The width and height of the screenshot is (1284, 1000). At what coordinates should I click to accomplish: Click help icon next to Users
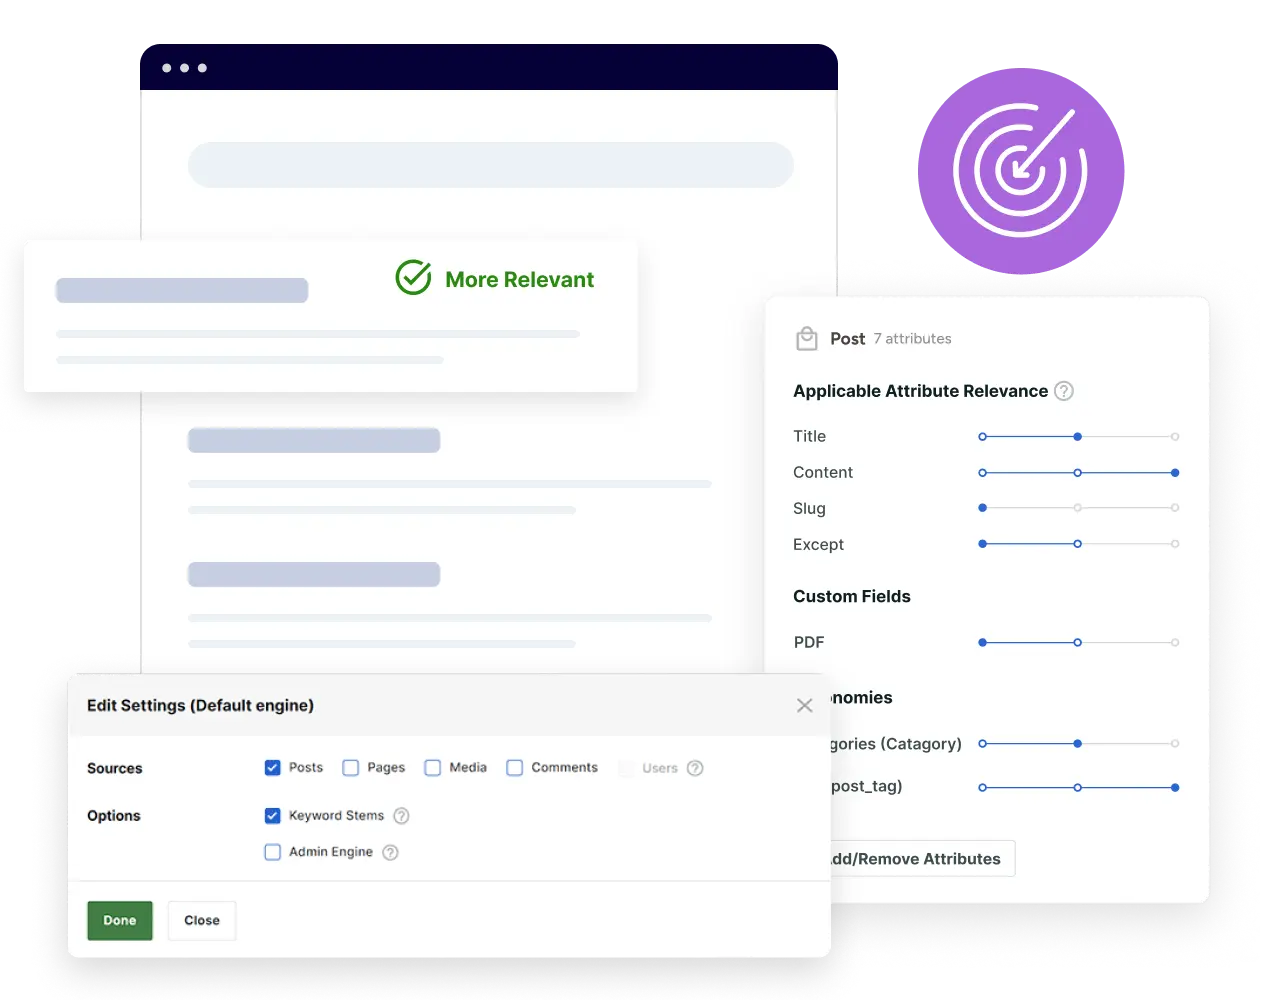pyautogui.click(x=695, y=768)
